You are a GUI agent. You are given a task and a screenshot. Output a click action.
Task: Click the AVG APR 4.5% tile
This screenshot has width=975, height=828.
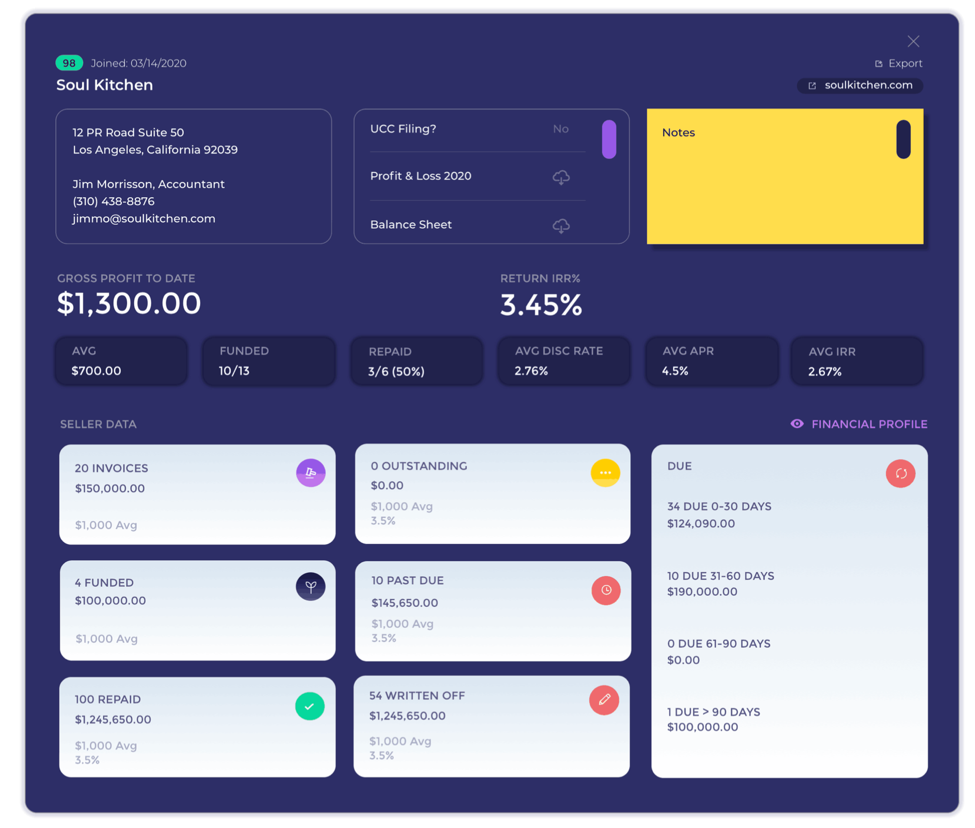point(712,361)
